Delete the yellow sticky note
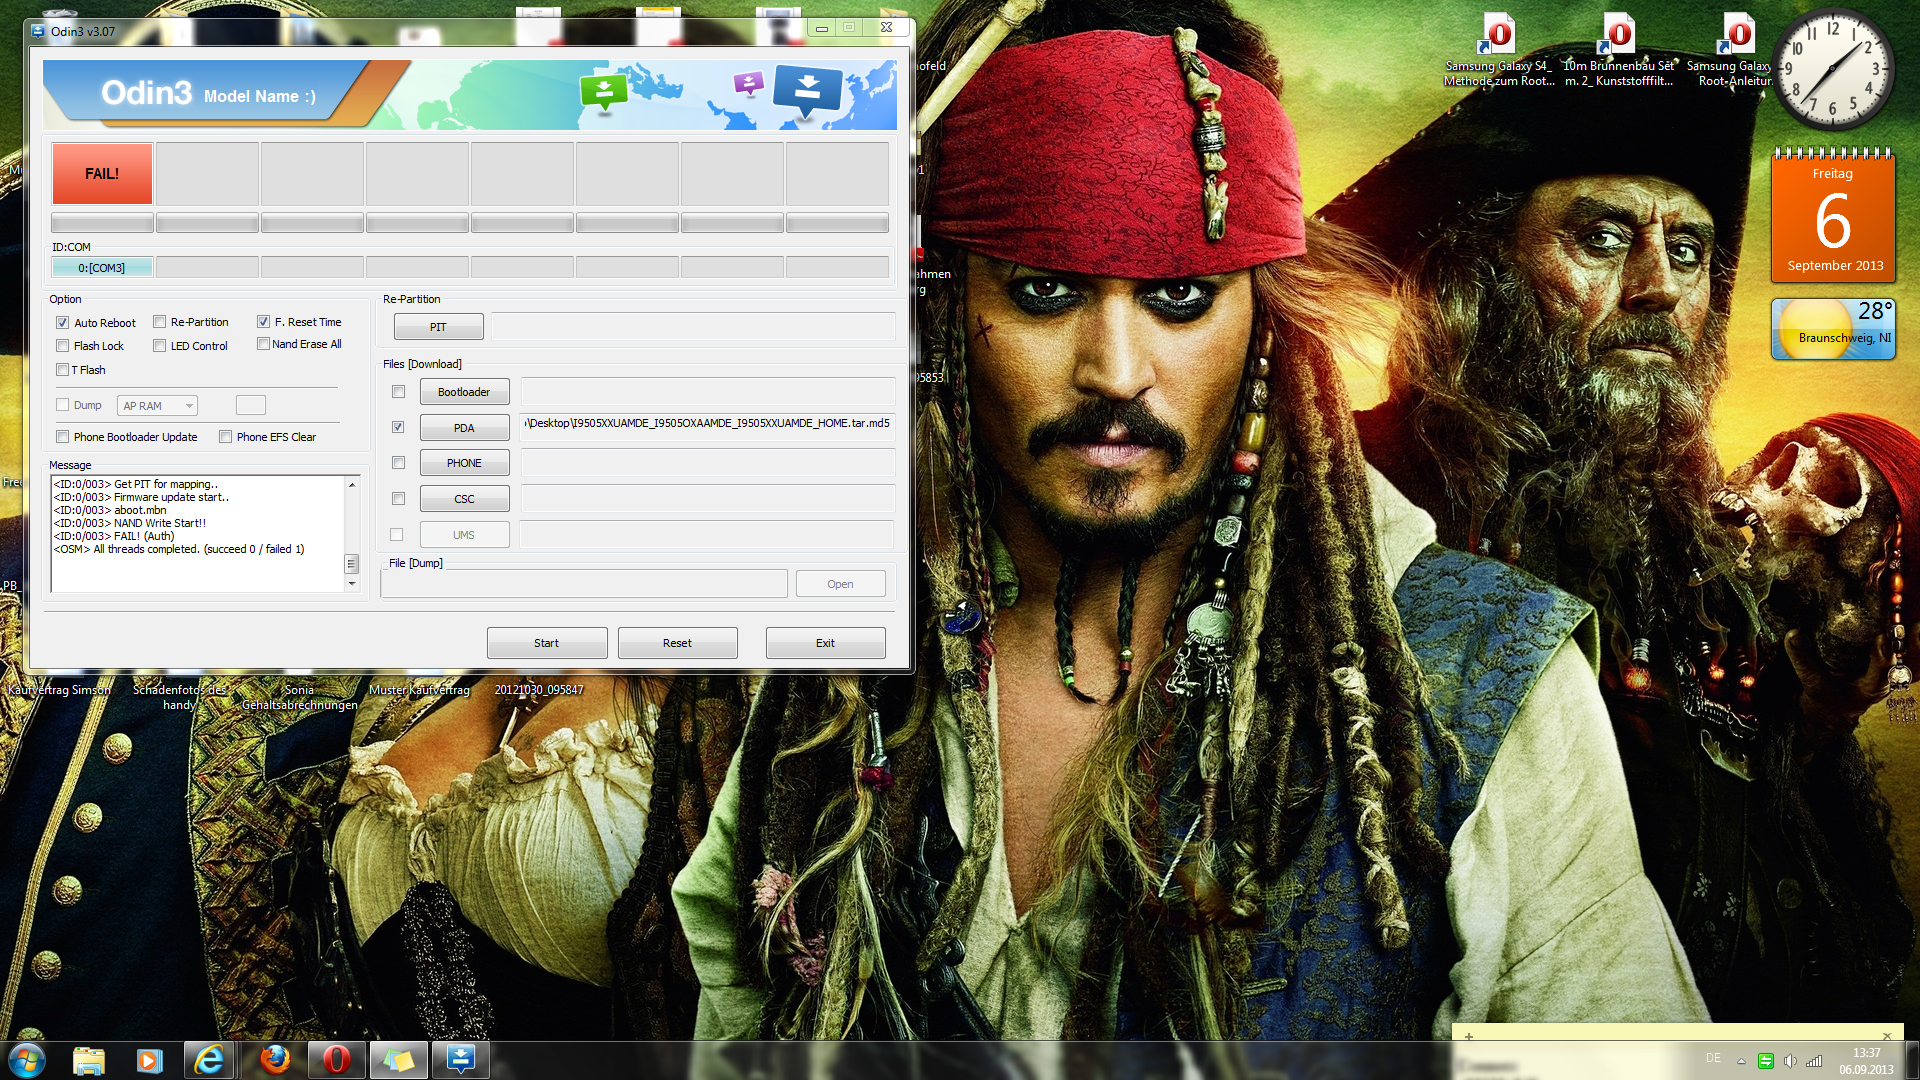 pyautogui.click(x=1887, y=1036)
